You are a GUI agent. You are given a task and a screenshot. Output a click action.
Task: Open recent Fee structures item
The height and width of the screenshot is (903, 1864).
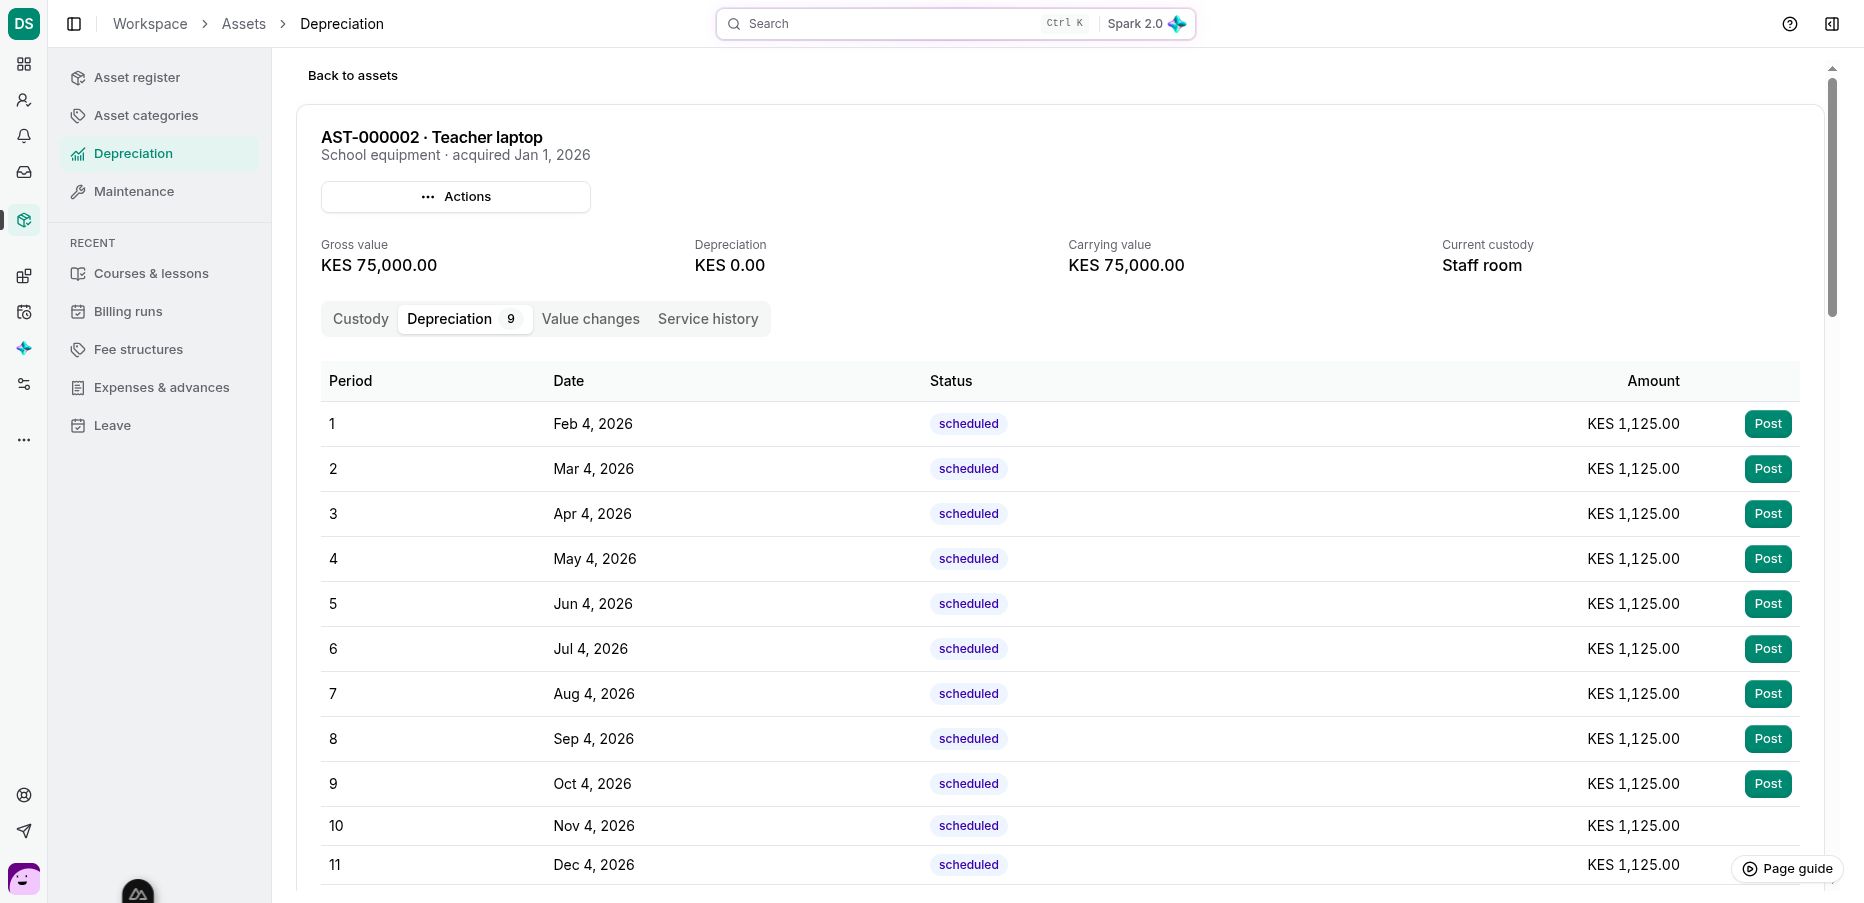click(x=159, y=350)
